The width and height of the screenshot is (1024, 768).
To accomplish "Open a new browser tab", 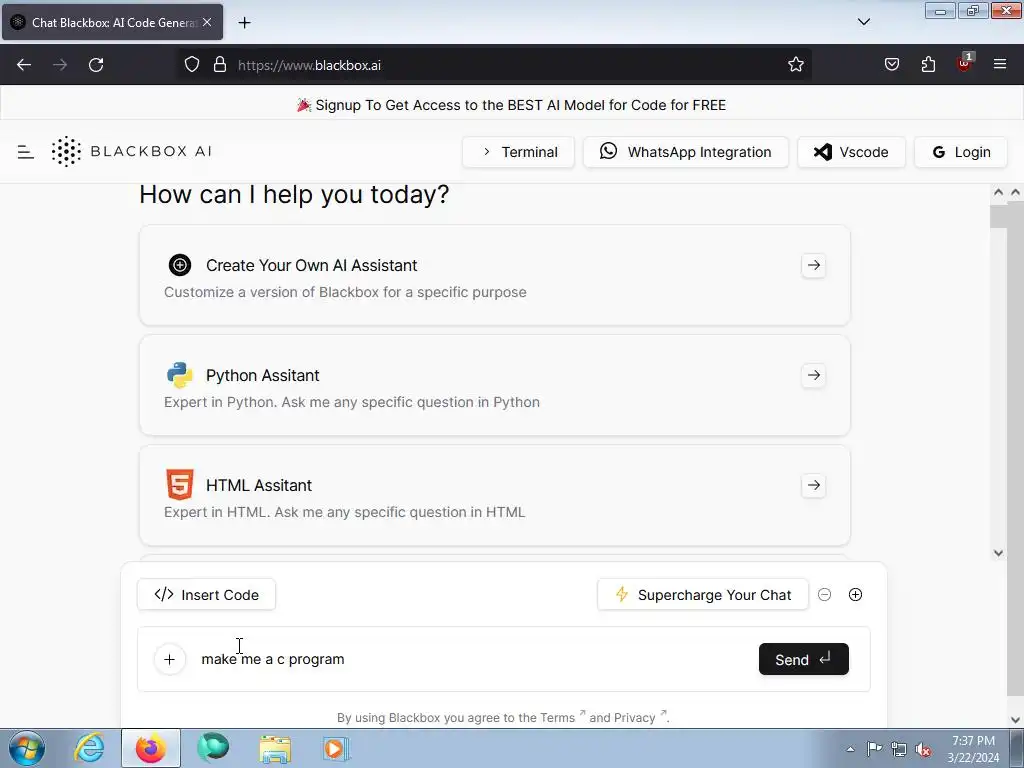I will click(244, 23).
